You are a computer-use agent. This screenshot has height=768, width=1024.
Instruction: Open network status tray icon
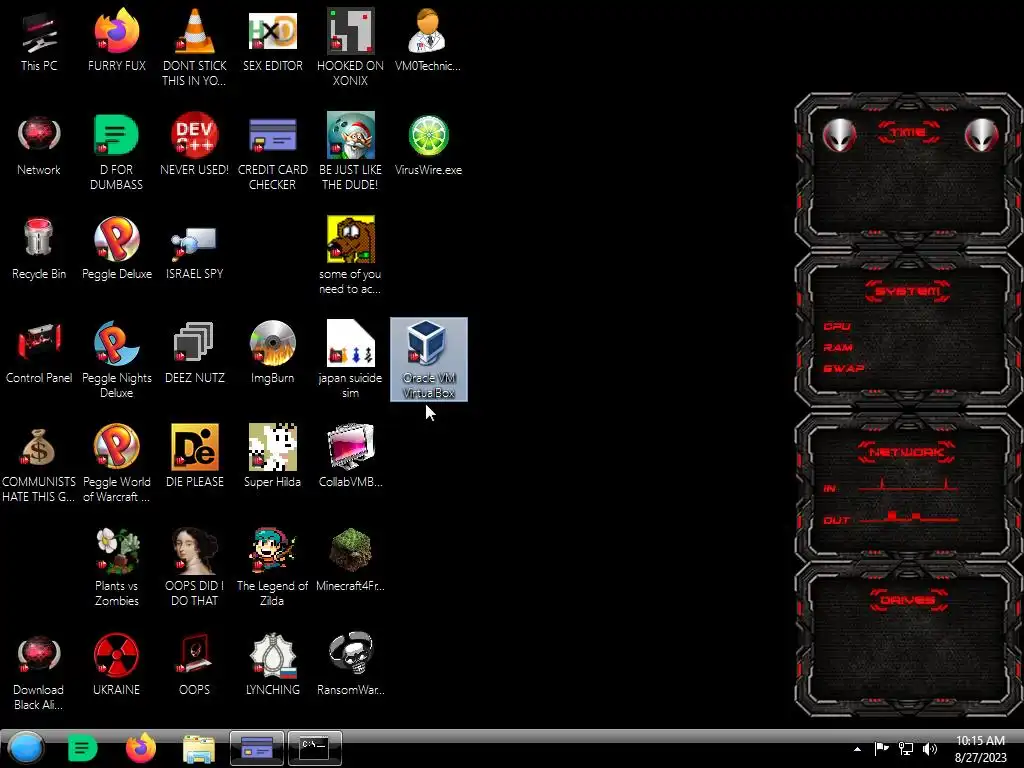coord(906,748)
